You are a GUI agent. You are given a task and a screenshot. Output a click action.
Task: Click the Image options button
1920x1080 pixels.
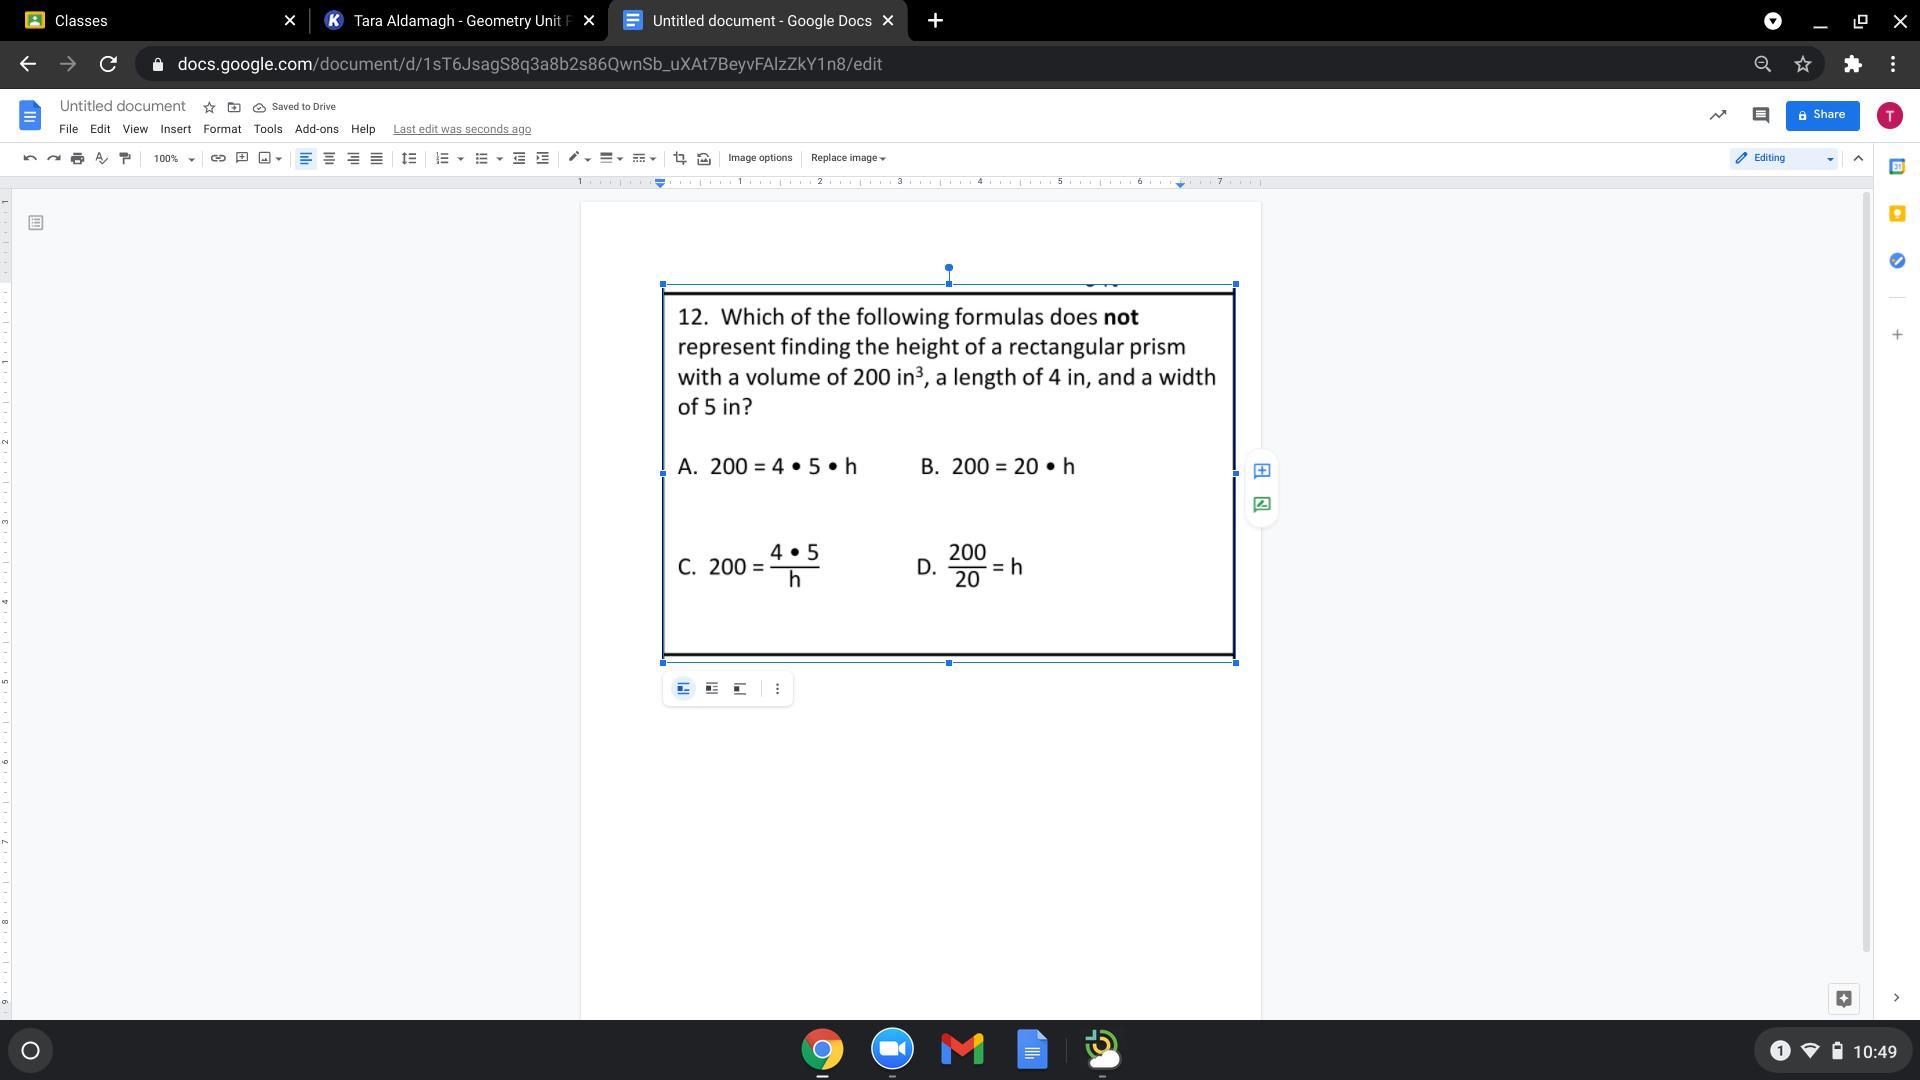[x=760, y=158]
